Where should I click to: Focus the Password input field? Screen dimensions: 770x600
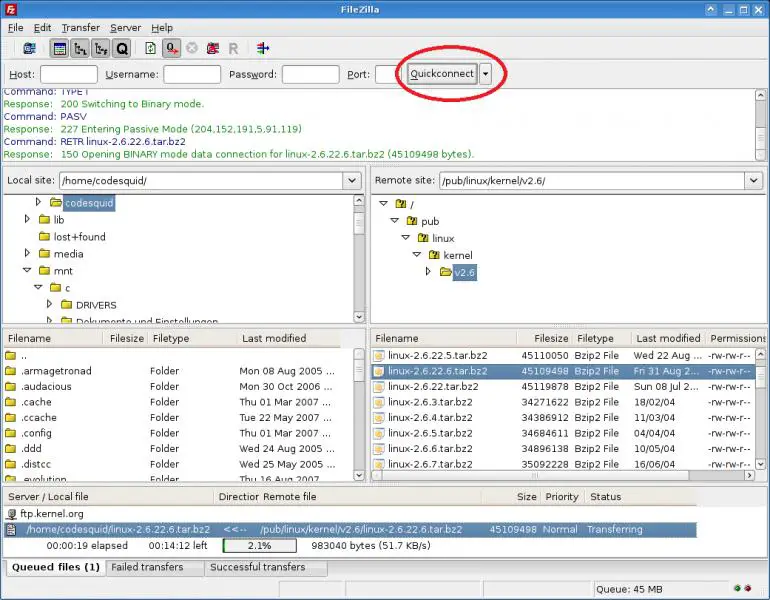[x=310, y=75]
